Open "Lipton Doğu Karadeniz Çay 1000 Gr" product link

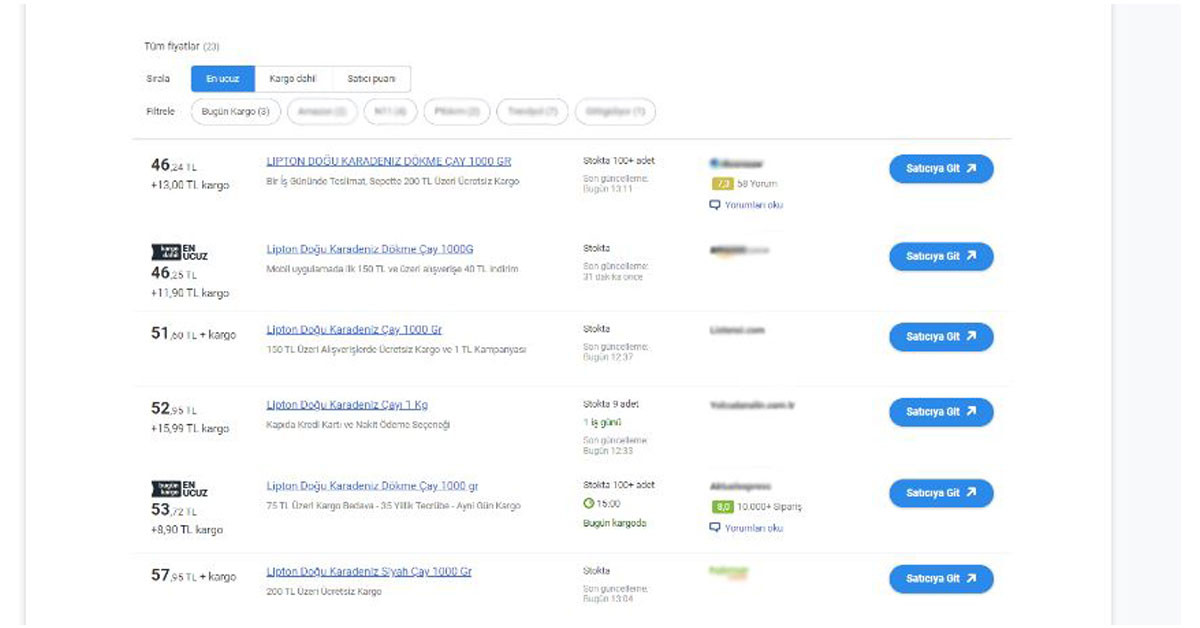354,329
